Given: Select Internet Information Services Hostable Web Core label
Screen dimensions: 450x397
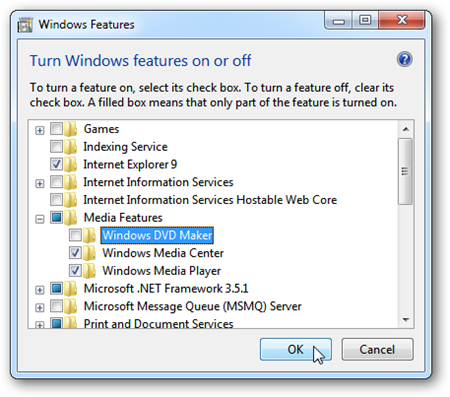Looking at the screenshot, I should coord(210,200).
